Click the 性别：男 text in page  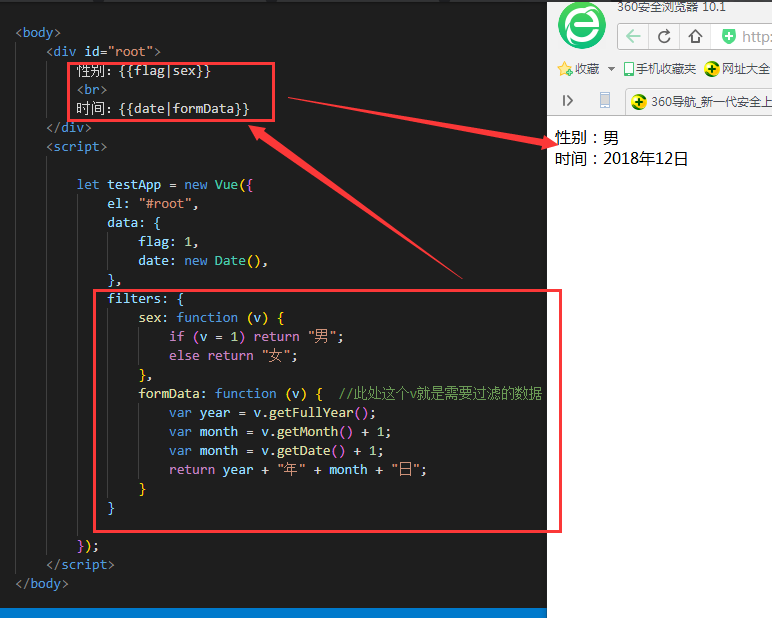(586, 137)
